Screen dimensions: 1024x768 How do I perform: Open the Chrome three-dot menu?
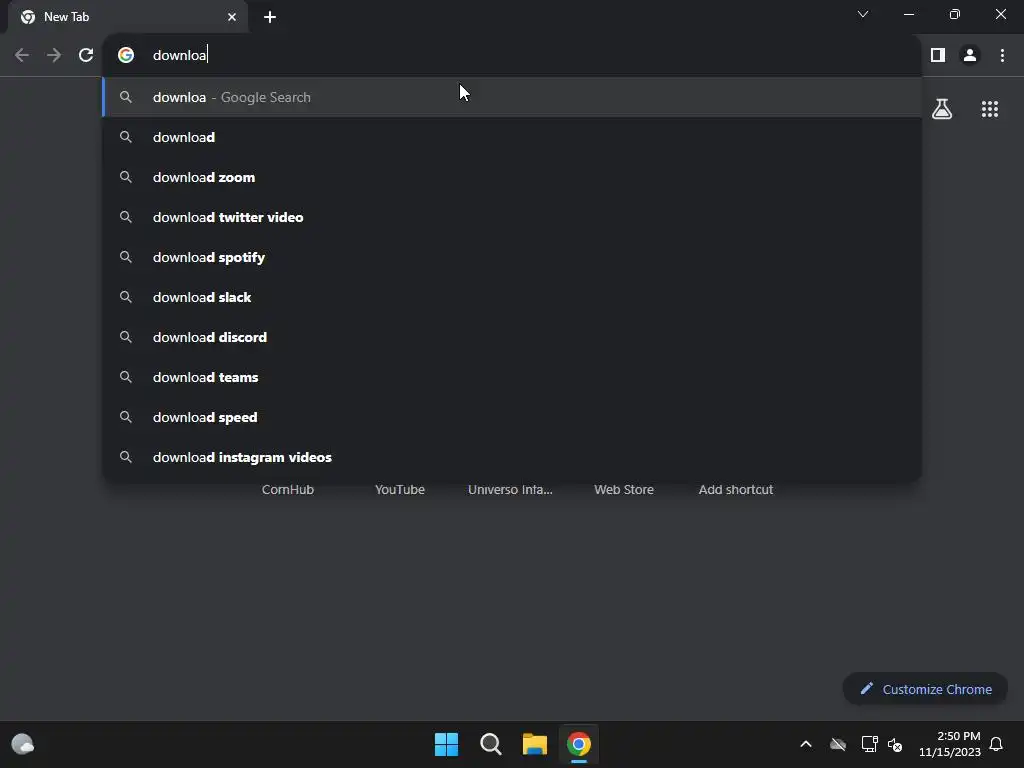coord(1002,55)
